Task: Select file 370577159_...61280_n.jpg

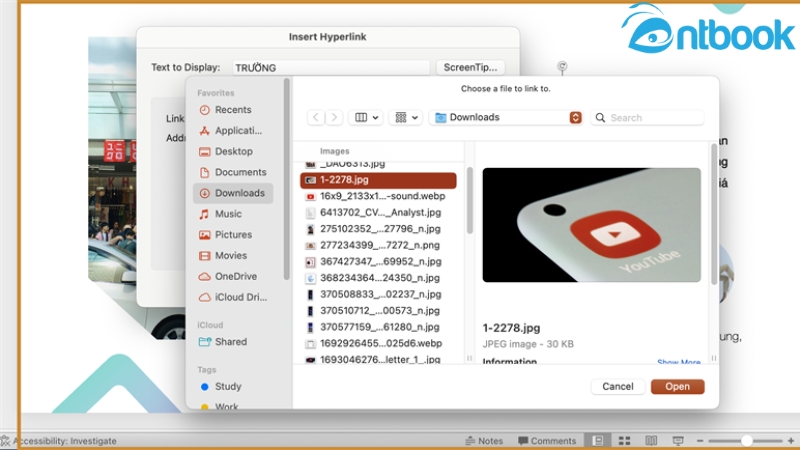Action: (x=378, y=327)
